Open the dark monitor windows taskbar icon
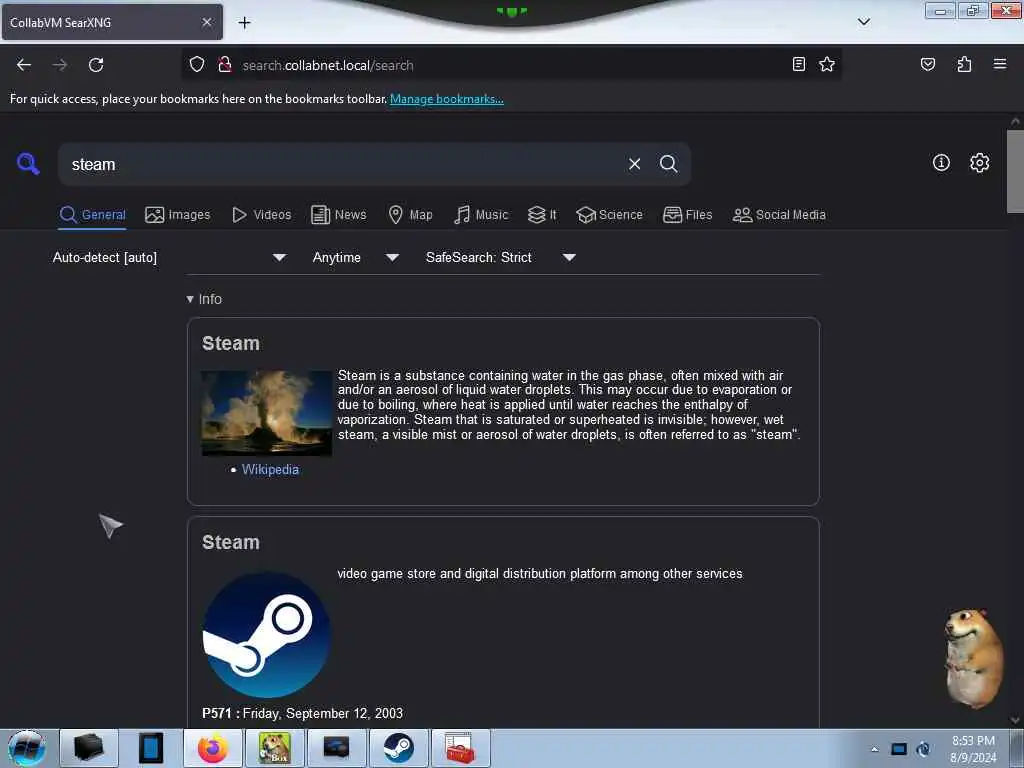This screenshot has height=768, width=1024. click(336, 748)
